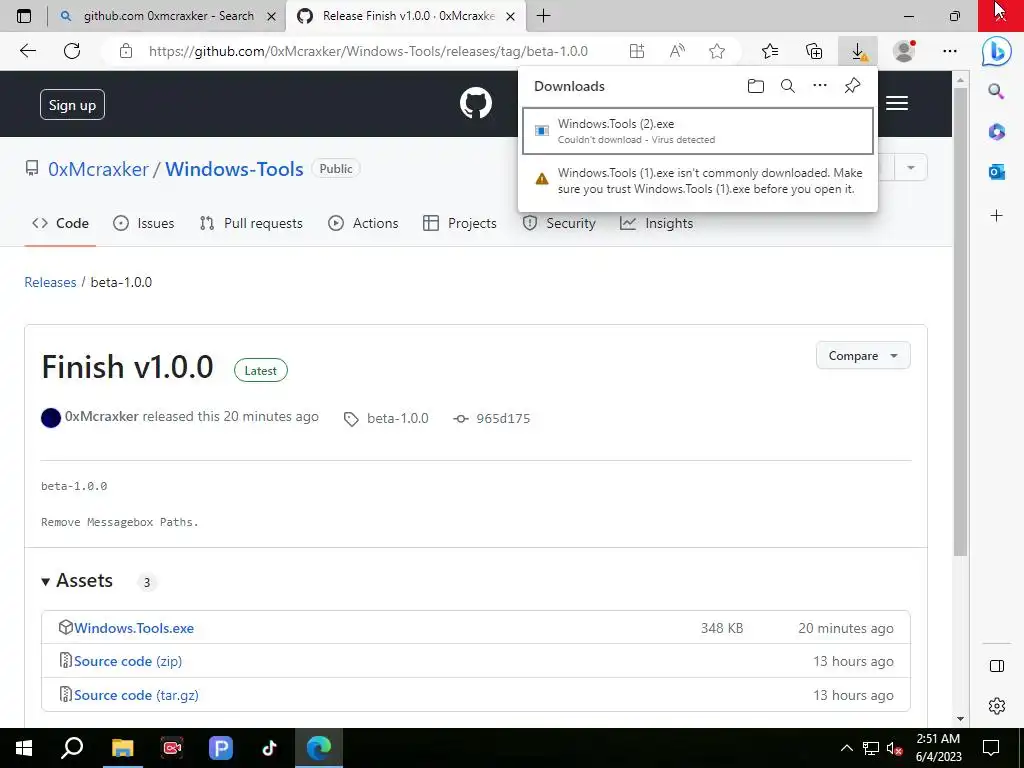This screenshot has width=1024, height=768.
Task: Open the Microsoft 365 sidebar icon
Action: point(997,132)
